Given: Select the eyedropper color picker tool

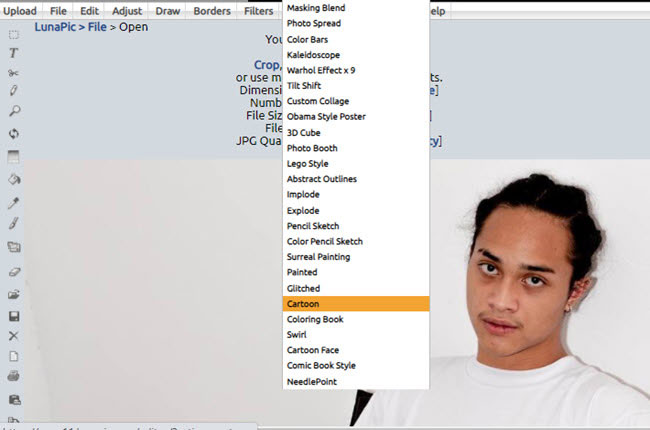Looking at the screenshot, I should coord(14,202).
